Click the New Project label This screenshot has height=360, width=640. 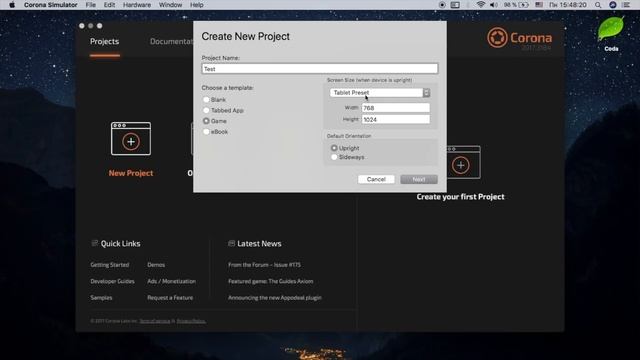pos(131,173)
